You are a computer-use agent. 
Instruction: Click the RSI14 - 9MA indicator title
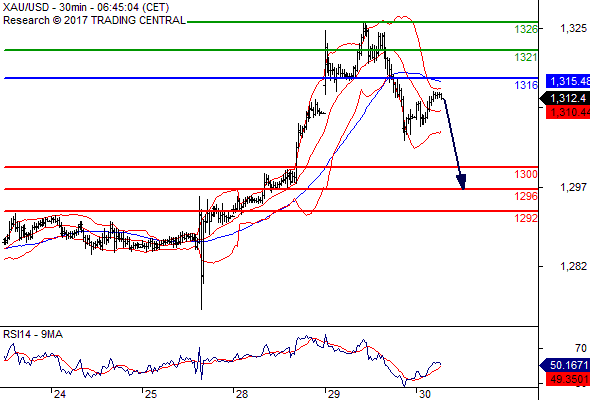click(x=33, y=334)
